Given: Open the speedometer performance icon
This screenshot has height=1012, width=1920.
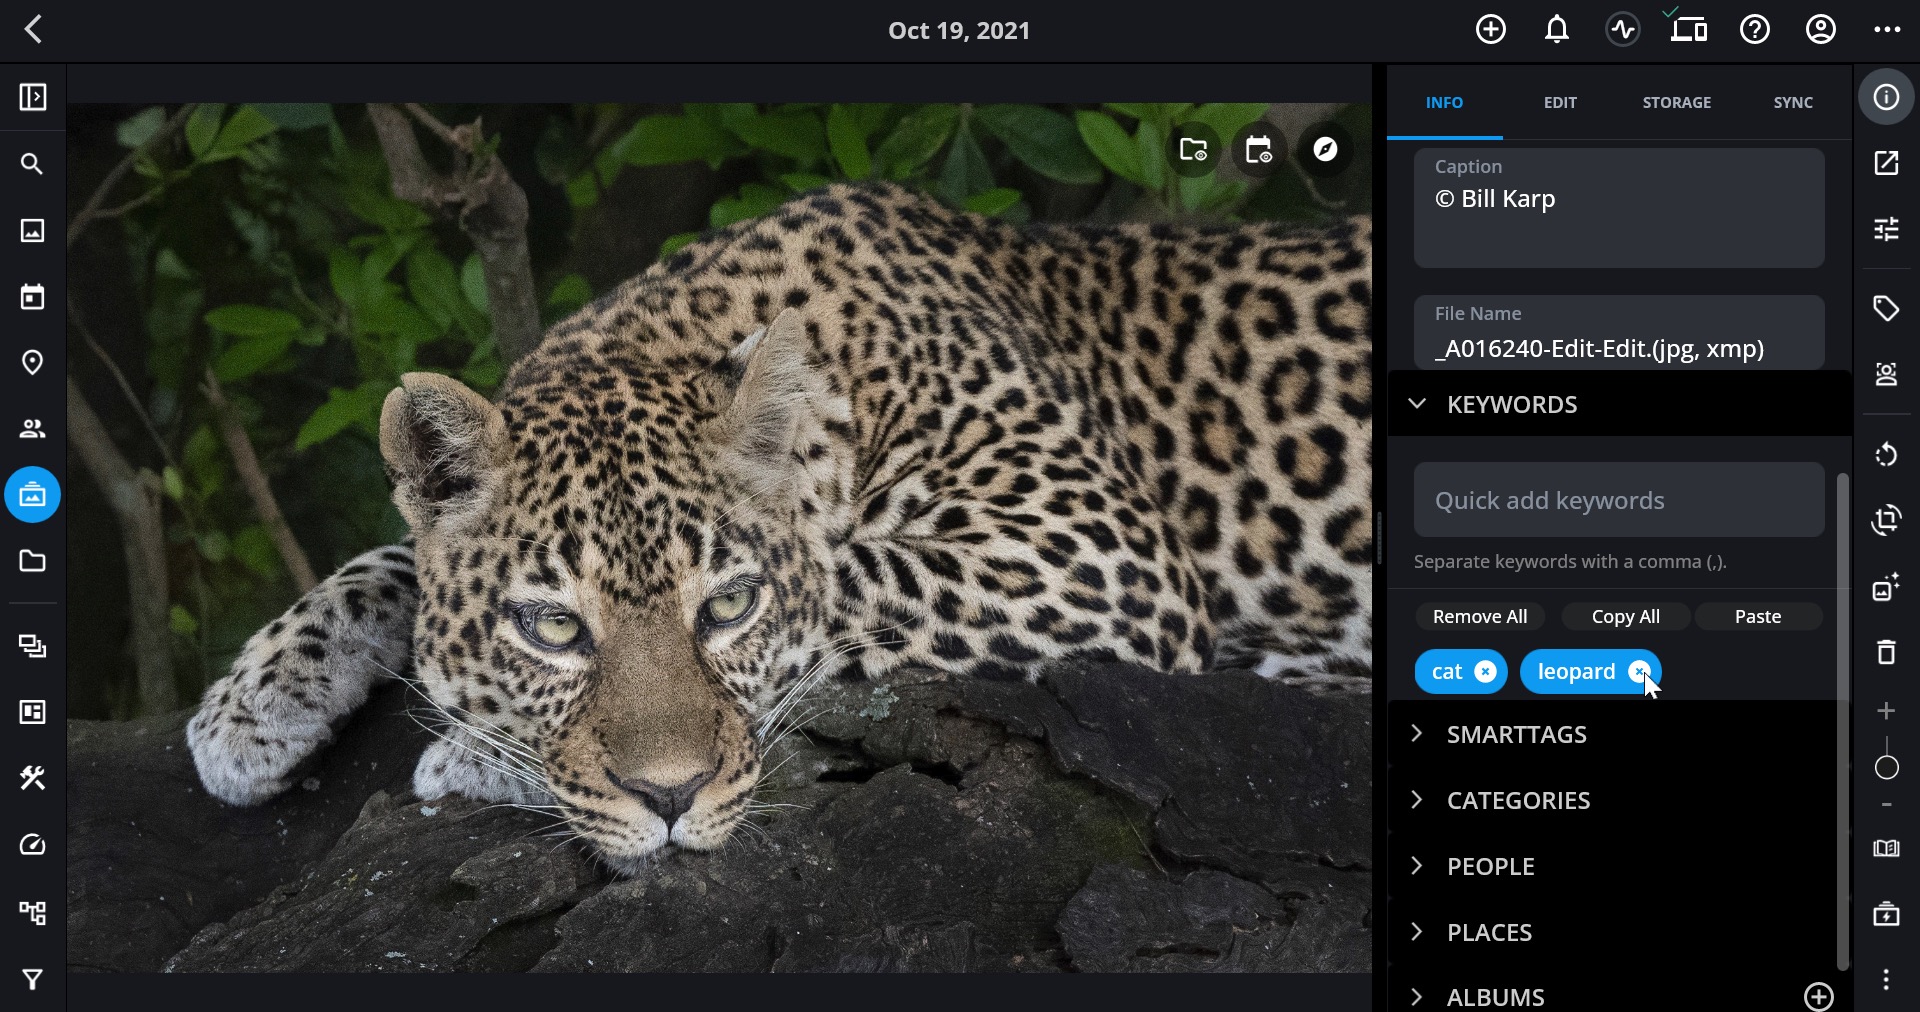Looking at the screenshot, I should pyautogui.click(x=33, y=845).
